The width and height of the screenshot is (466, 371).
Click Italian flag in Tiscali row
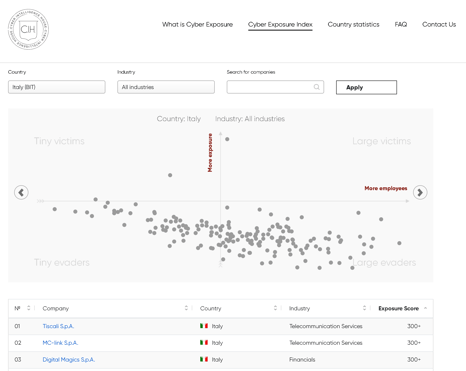(204, 326)
